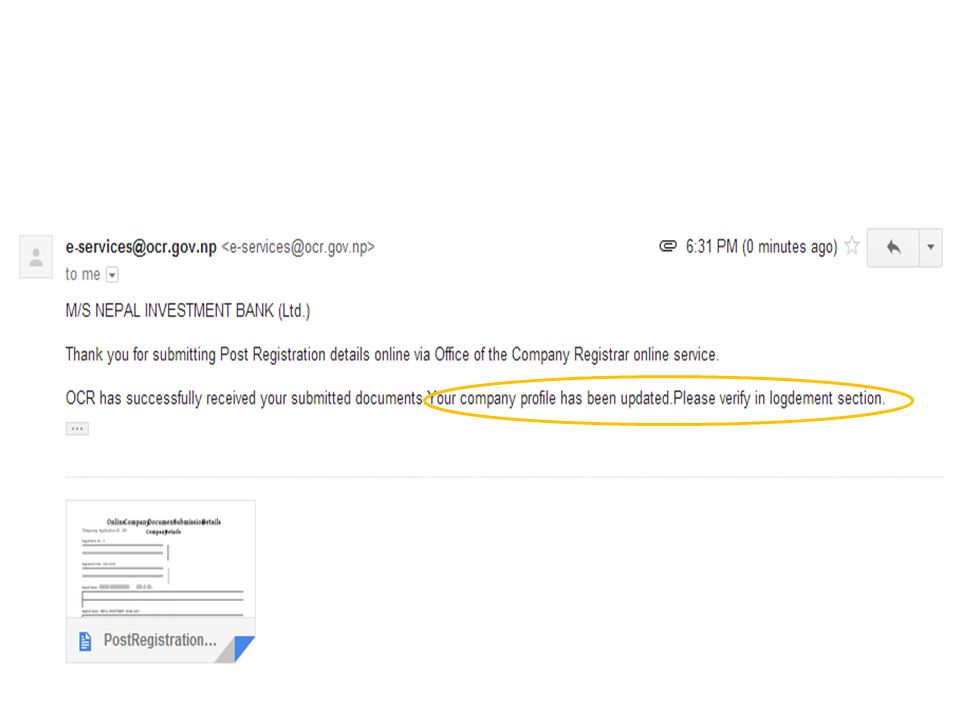Show trimmed content with ellipsis button
960x720 pixels.
(77, 429)
